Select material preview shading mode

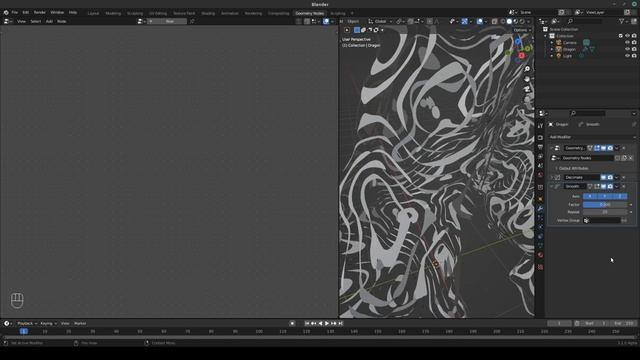[x=516, y=21]
